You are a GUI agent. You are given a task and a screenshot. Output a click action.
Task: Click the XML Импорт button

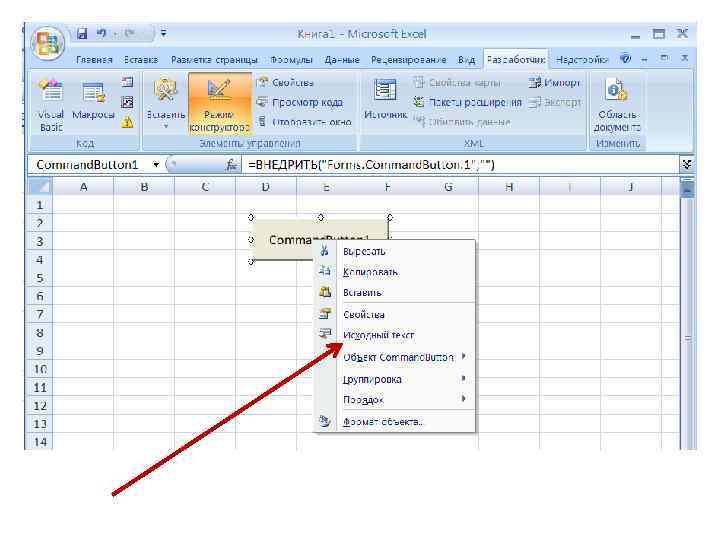[x=554, y=83]
